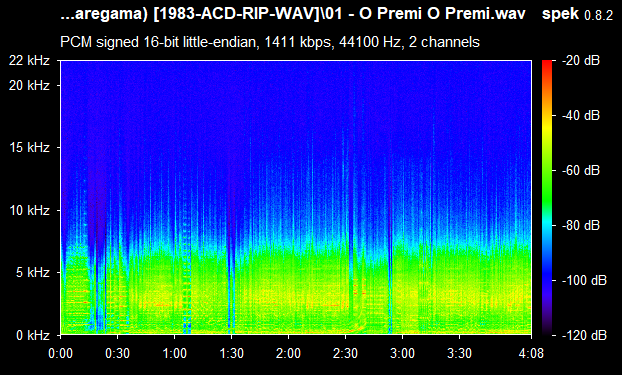Click the 22 kHz frequency axis label
Screen dimensions: 622x375
pos(29,61)
